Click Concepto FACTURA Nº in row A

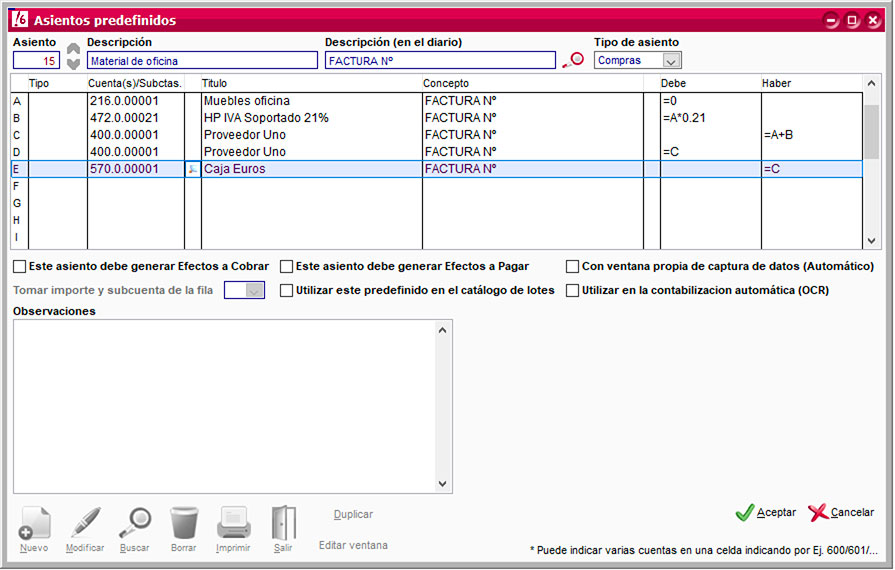pyautogui.click(x=533, y=101)
